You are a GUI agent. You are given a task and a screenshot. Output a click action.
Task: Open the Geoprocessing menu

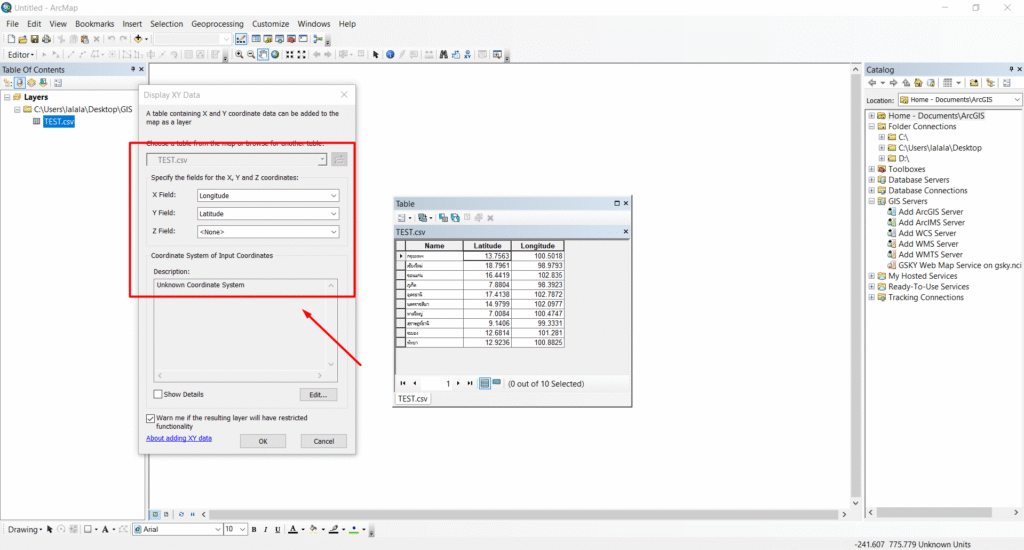point(217,24)
